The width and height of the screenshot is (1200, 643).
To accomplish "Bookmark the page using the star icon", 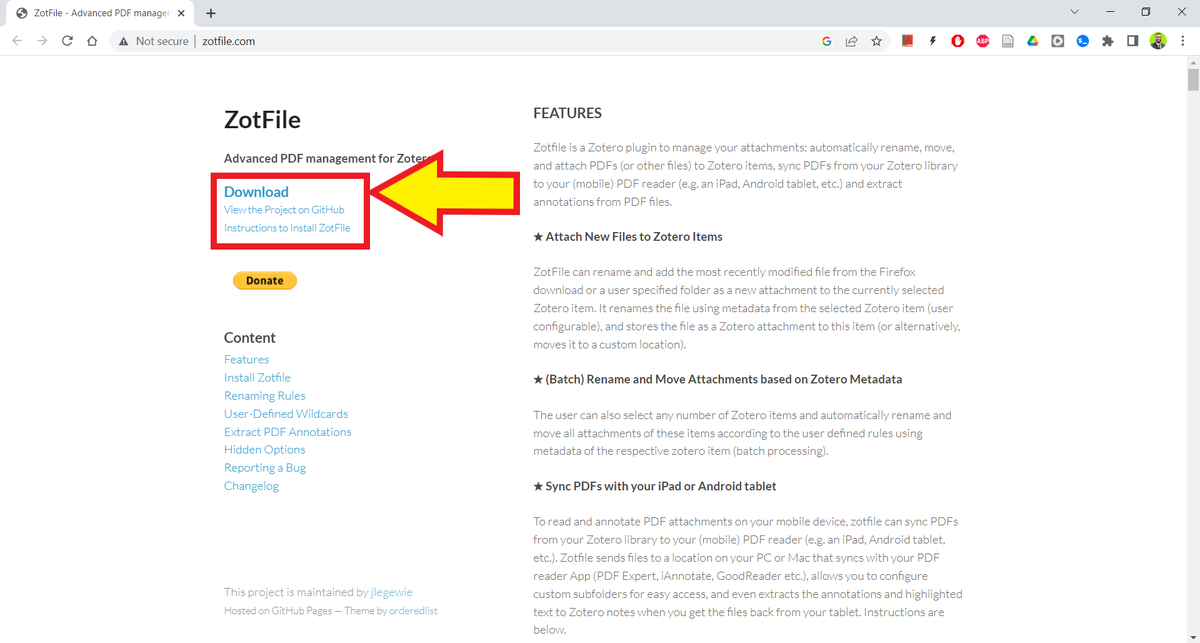I will (876, 41).
